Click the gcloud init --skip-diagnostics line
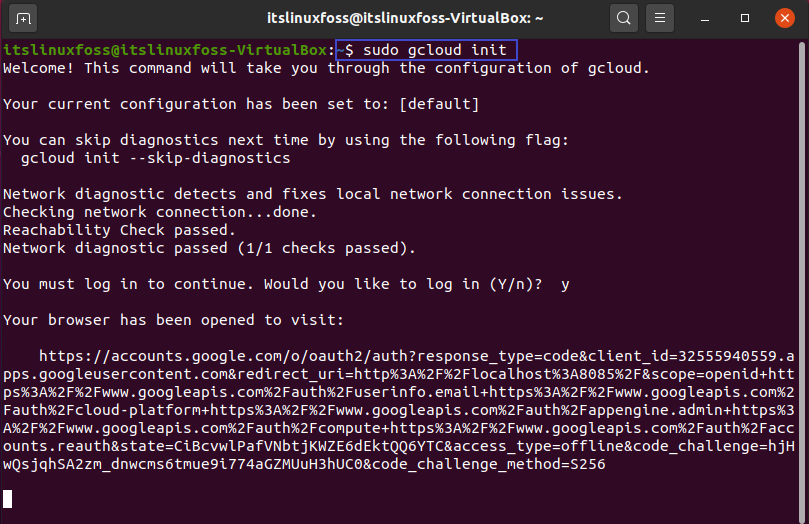 tap(155, 158)
